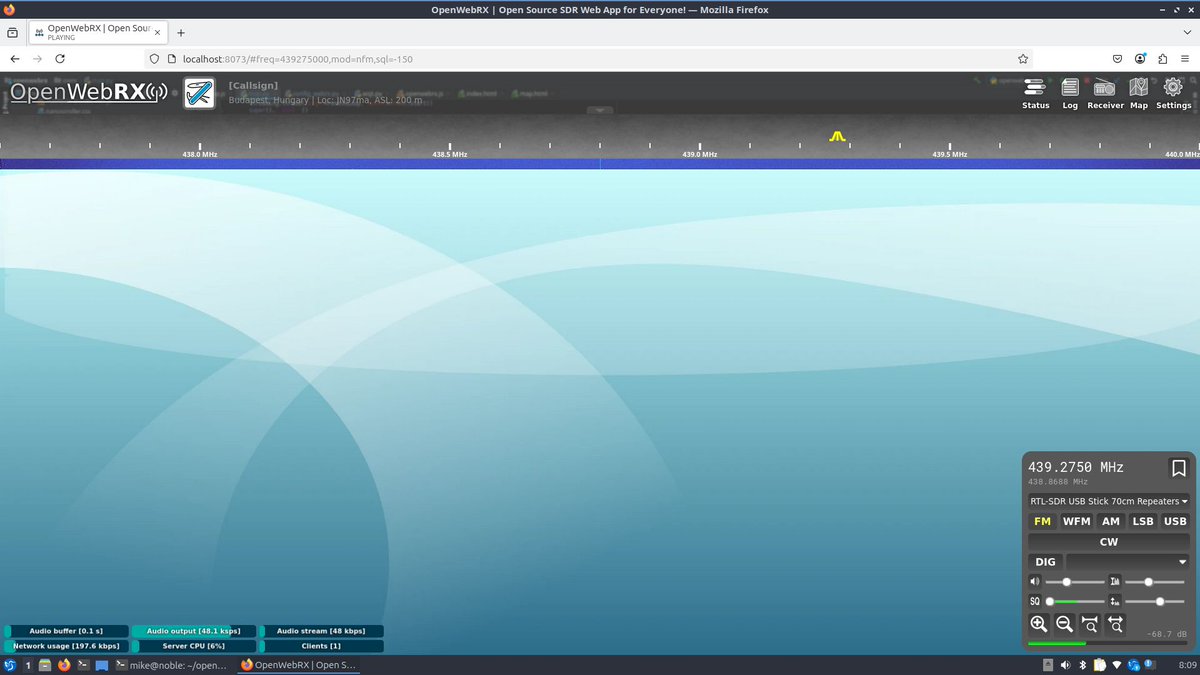1200x675 pixels.
Task: Reload the page
Action: pos(60,59)
